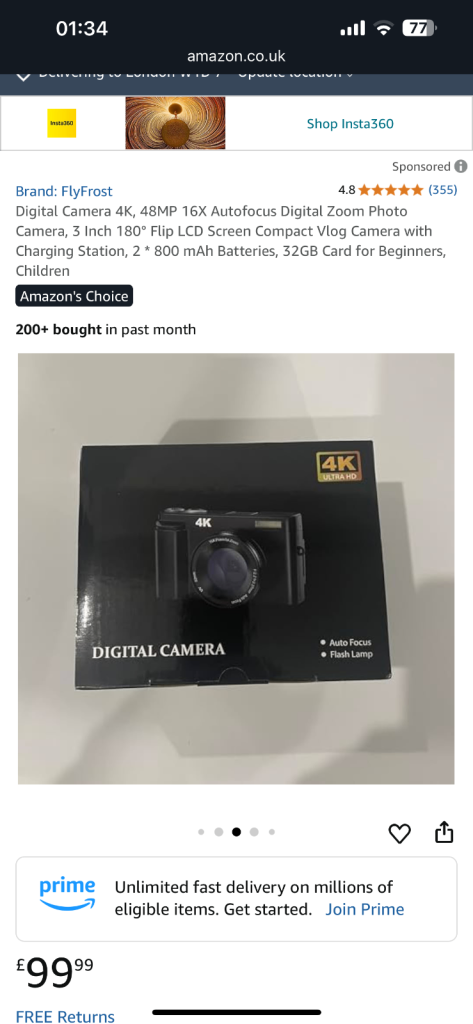Open the 355 reviews link

pyautogui.click(x=442, y=190)
